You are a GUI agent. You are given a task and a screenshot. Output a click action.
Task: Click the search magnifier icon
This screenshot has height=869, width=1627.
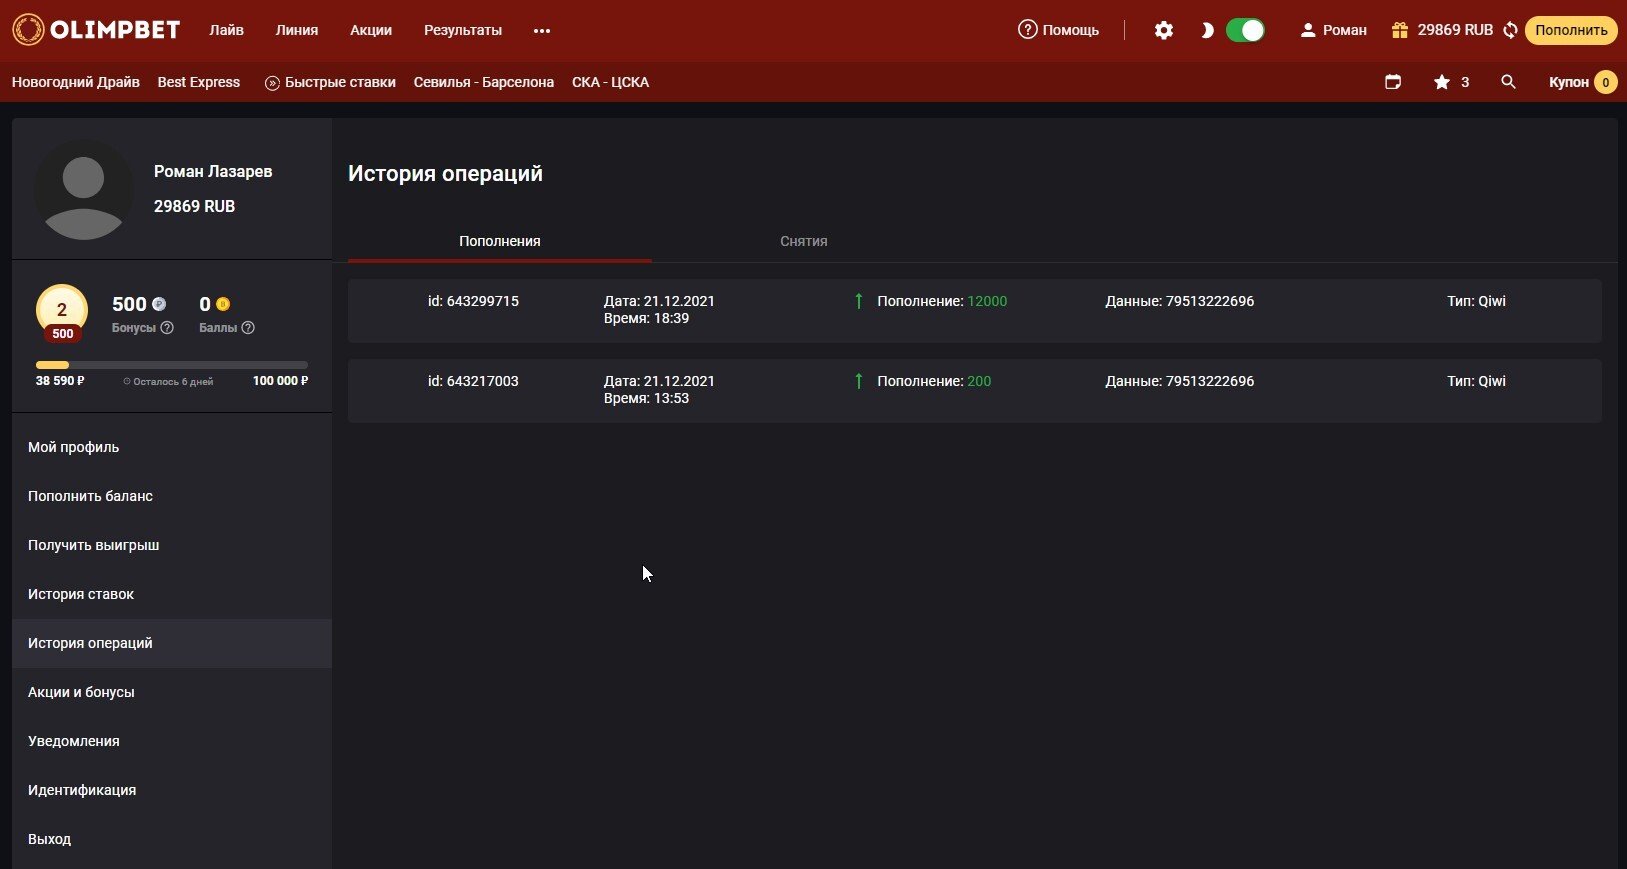click(x=1508, y=82)
